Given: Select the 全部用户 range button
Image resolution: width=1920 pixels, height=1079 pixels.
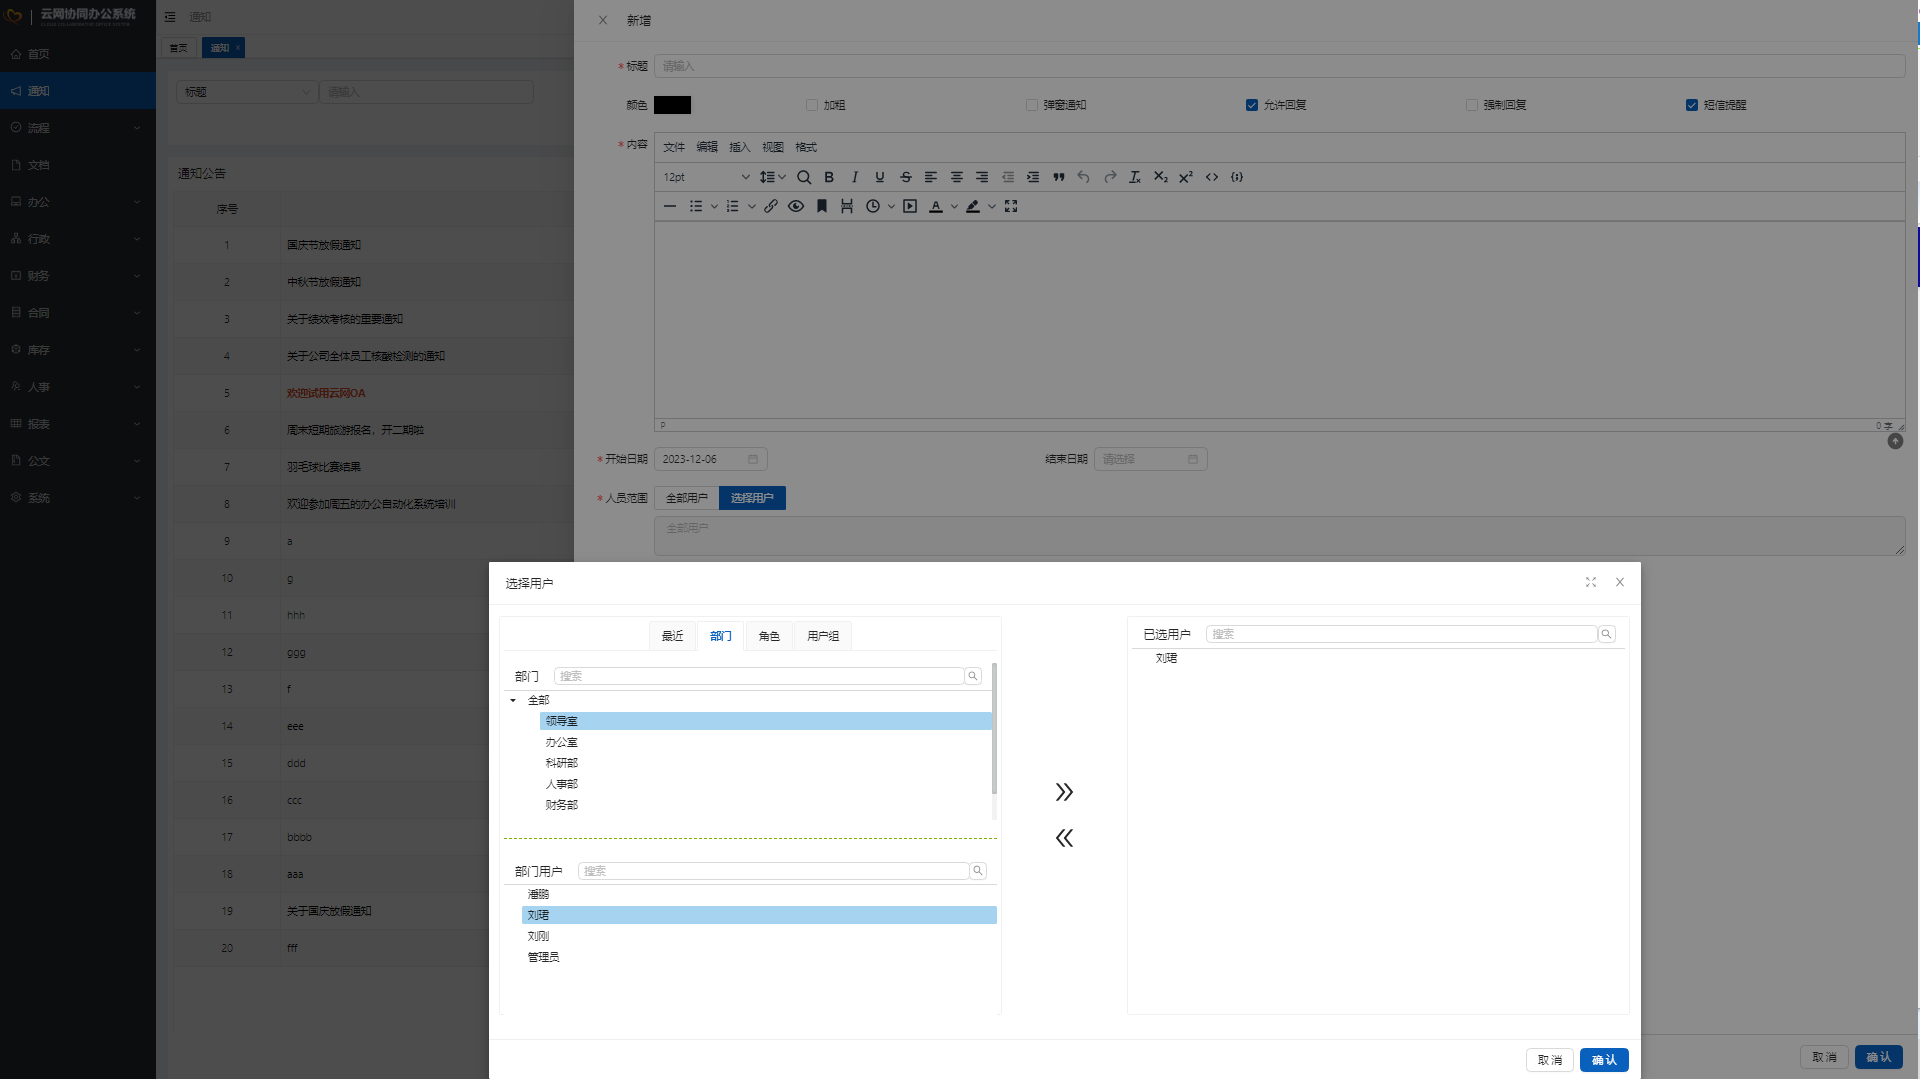Looking at the screenshot, I should pos(687,498).
